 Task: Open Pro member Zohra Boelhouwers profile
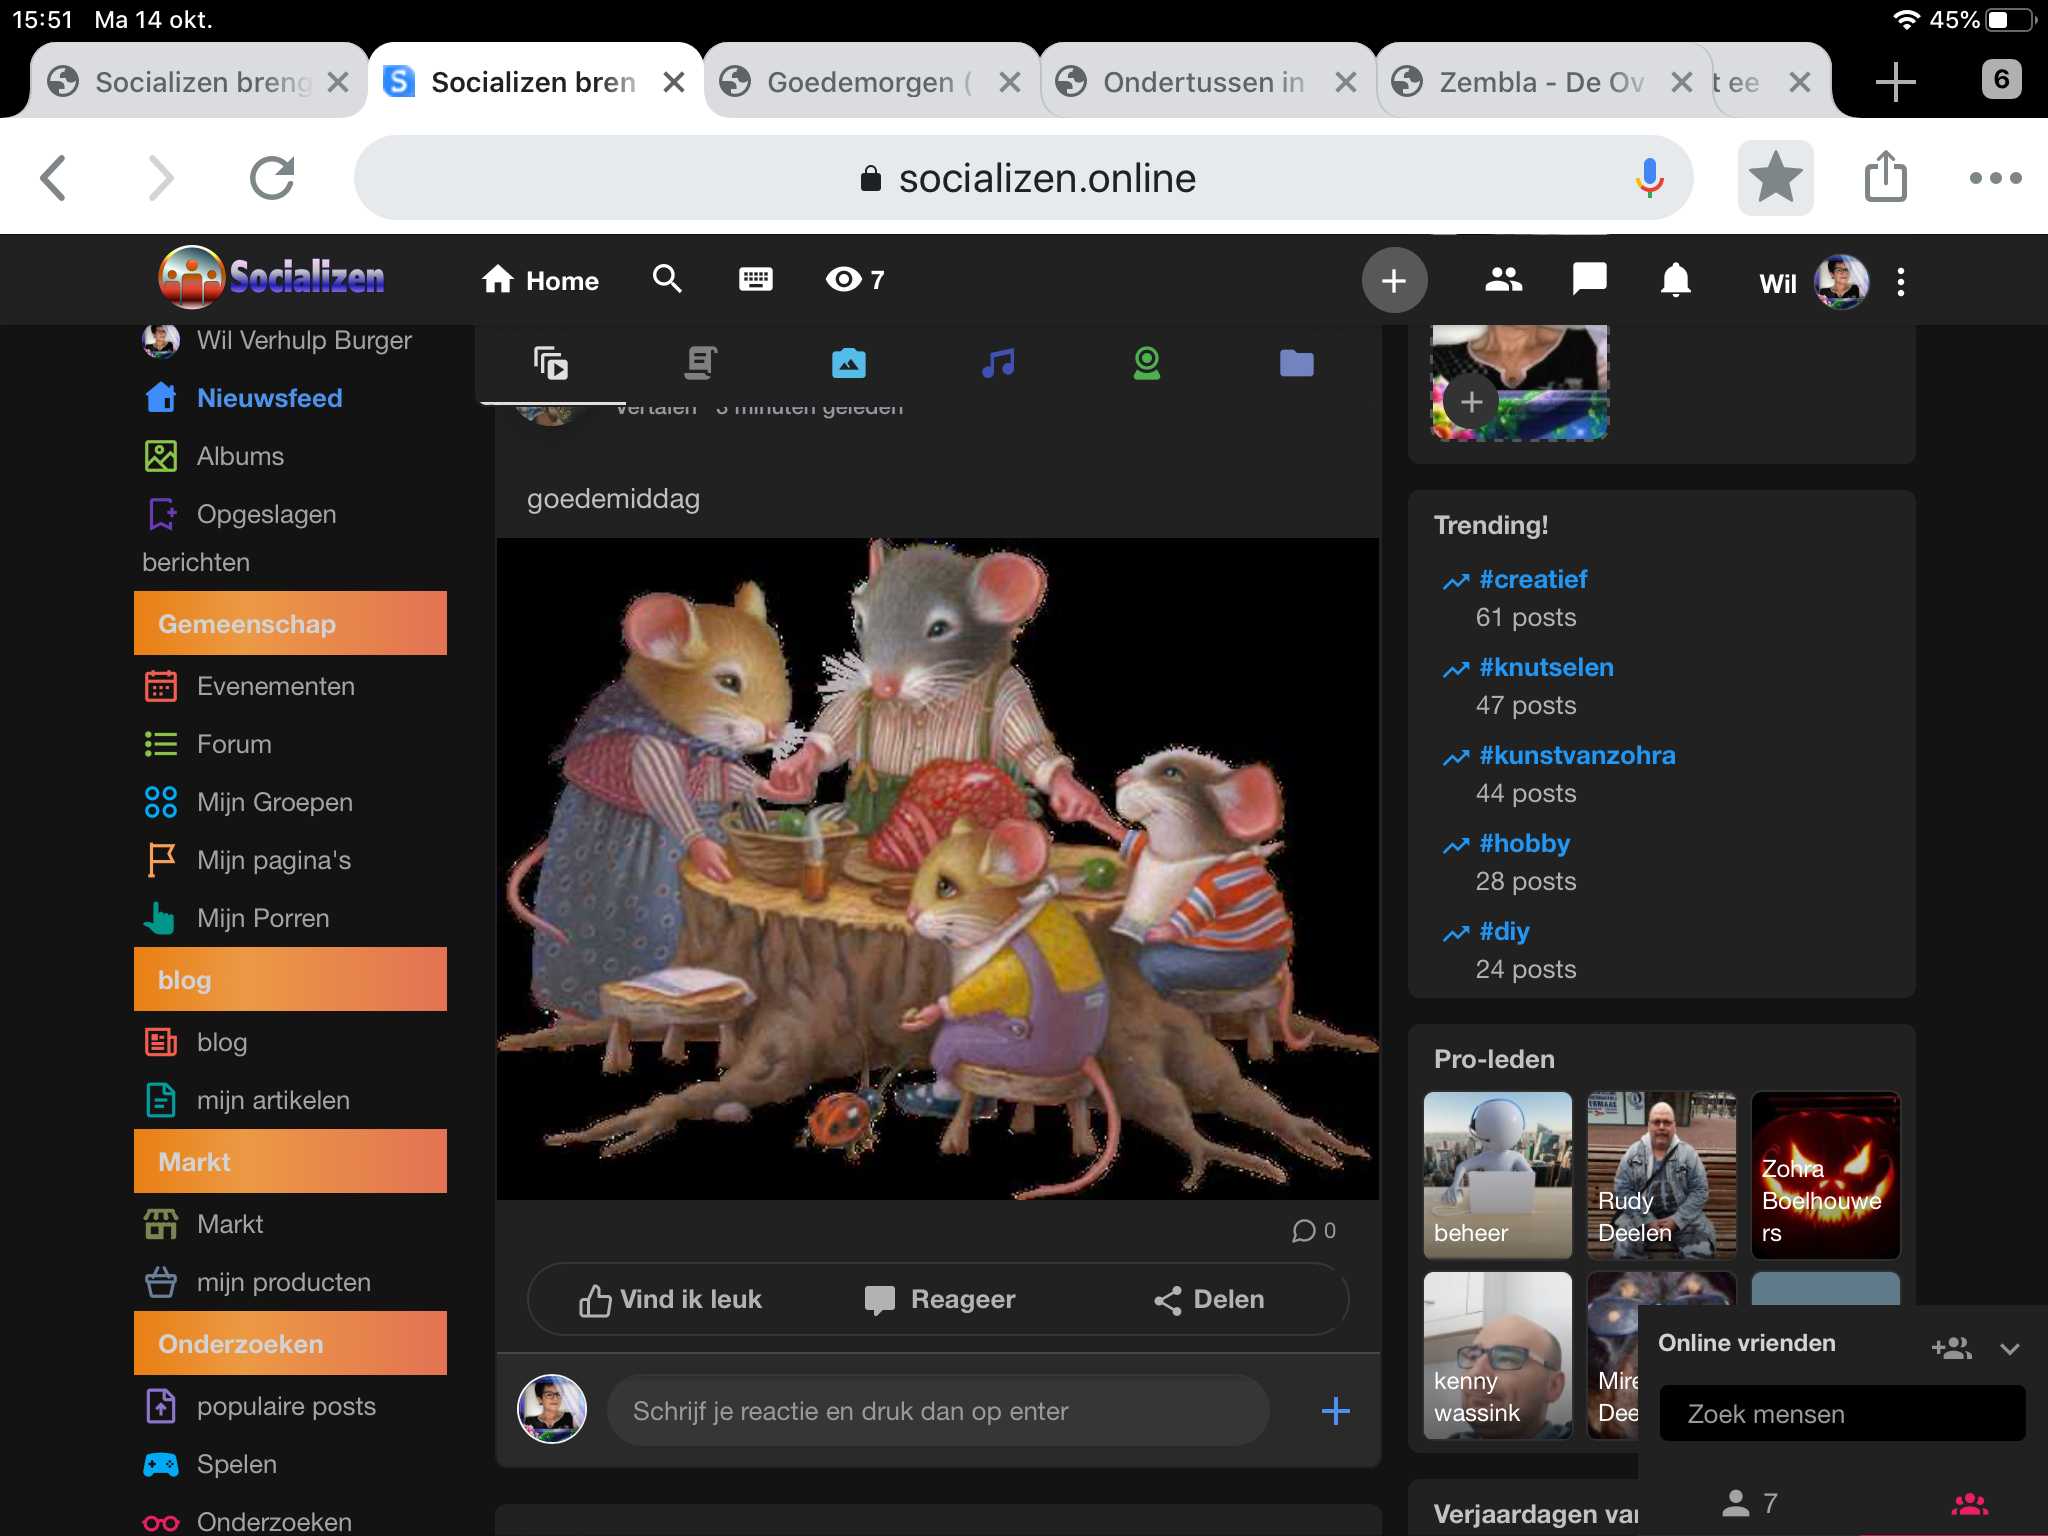(1826, 1175)
